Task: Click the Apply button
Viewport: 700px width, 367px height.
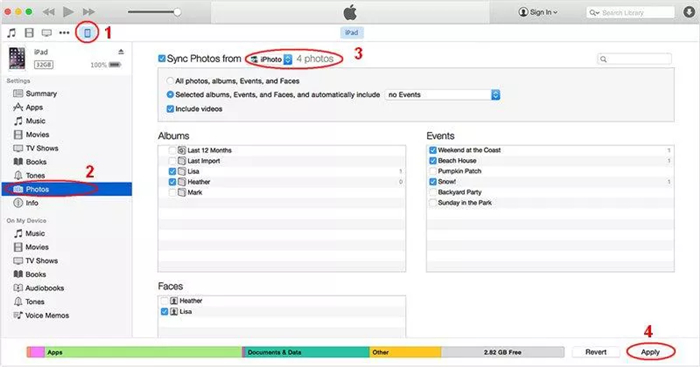Action: (650, 352)
